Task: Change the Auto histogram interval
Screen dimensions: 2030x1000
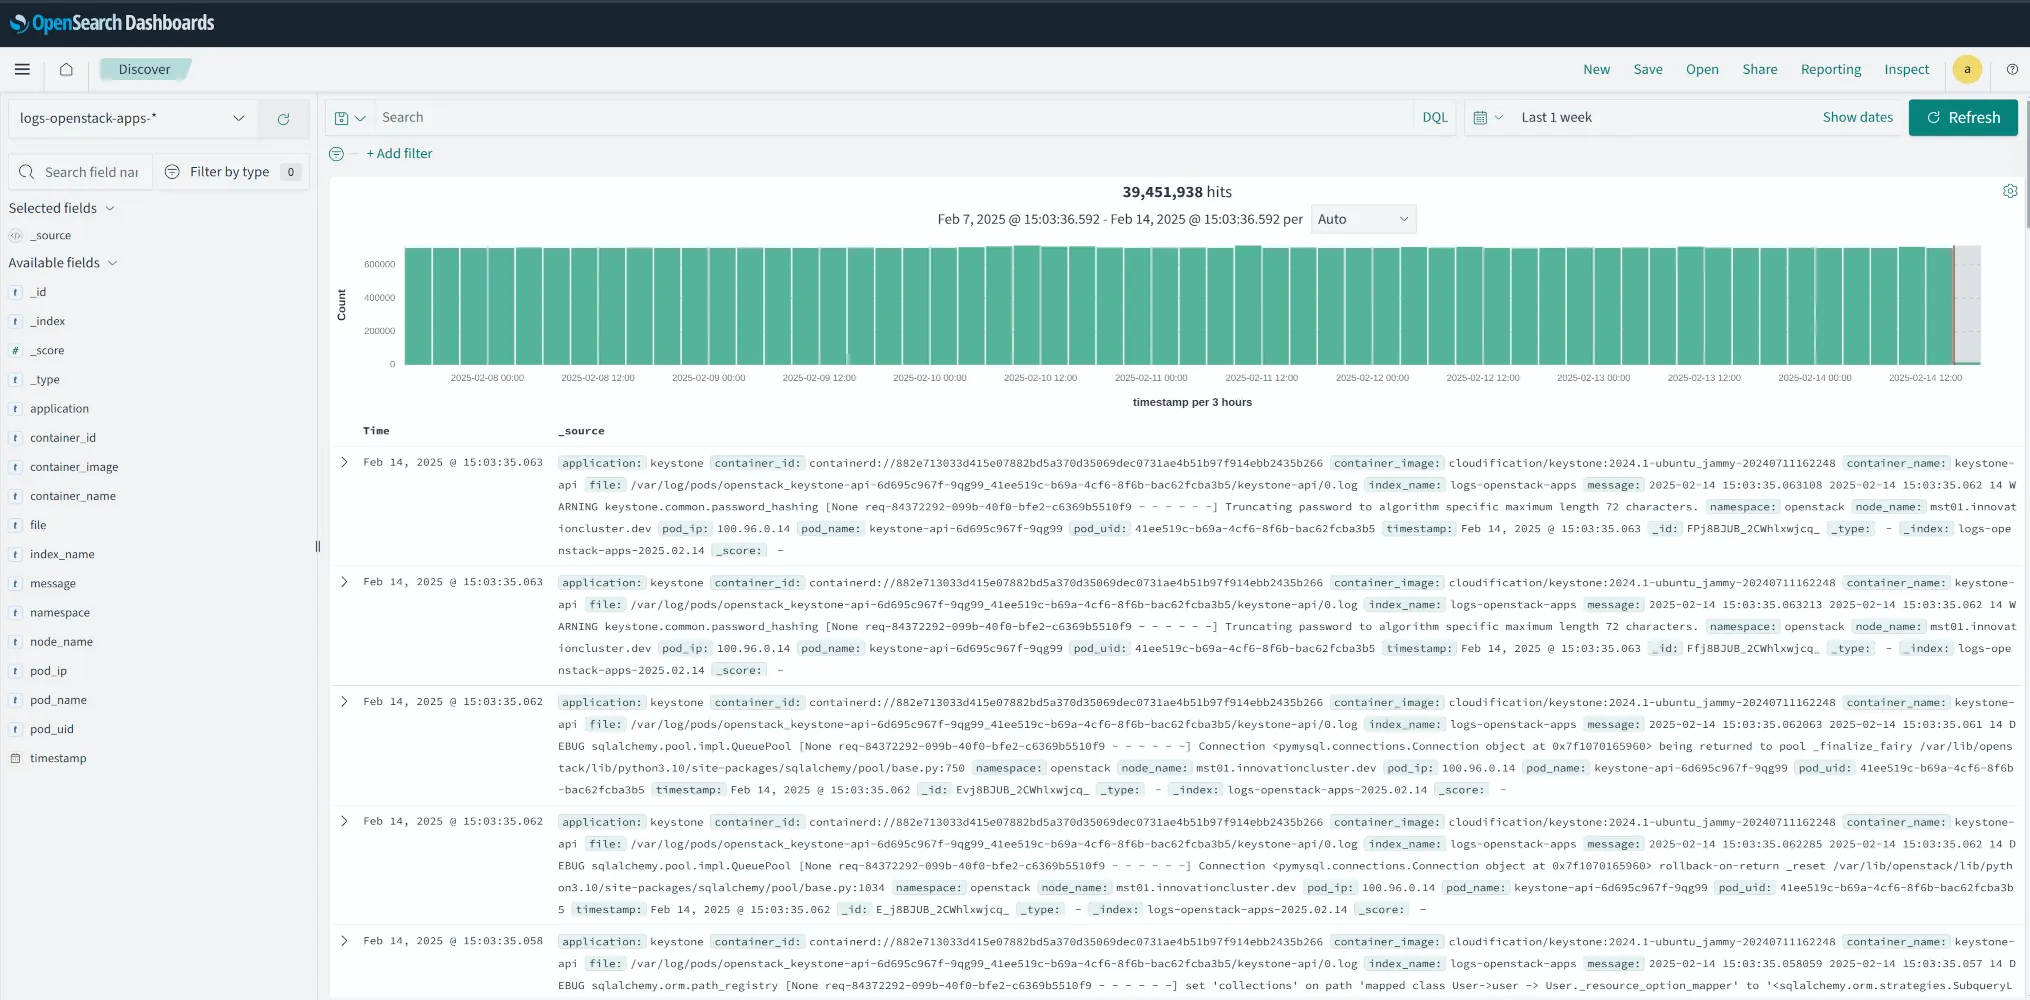Action: 1363,218
